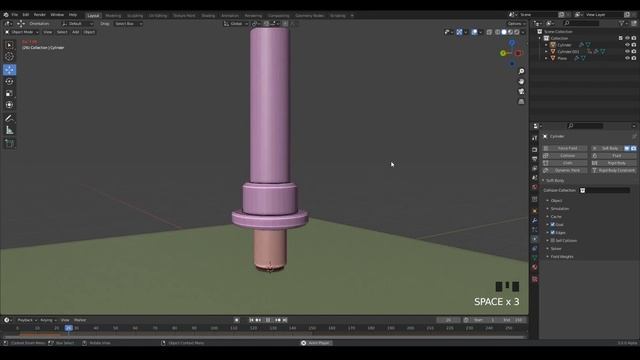
Task: Hide Cylinder.001 in viewport with eye icon
Action: pos(627,51)
